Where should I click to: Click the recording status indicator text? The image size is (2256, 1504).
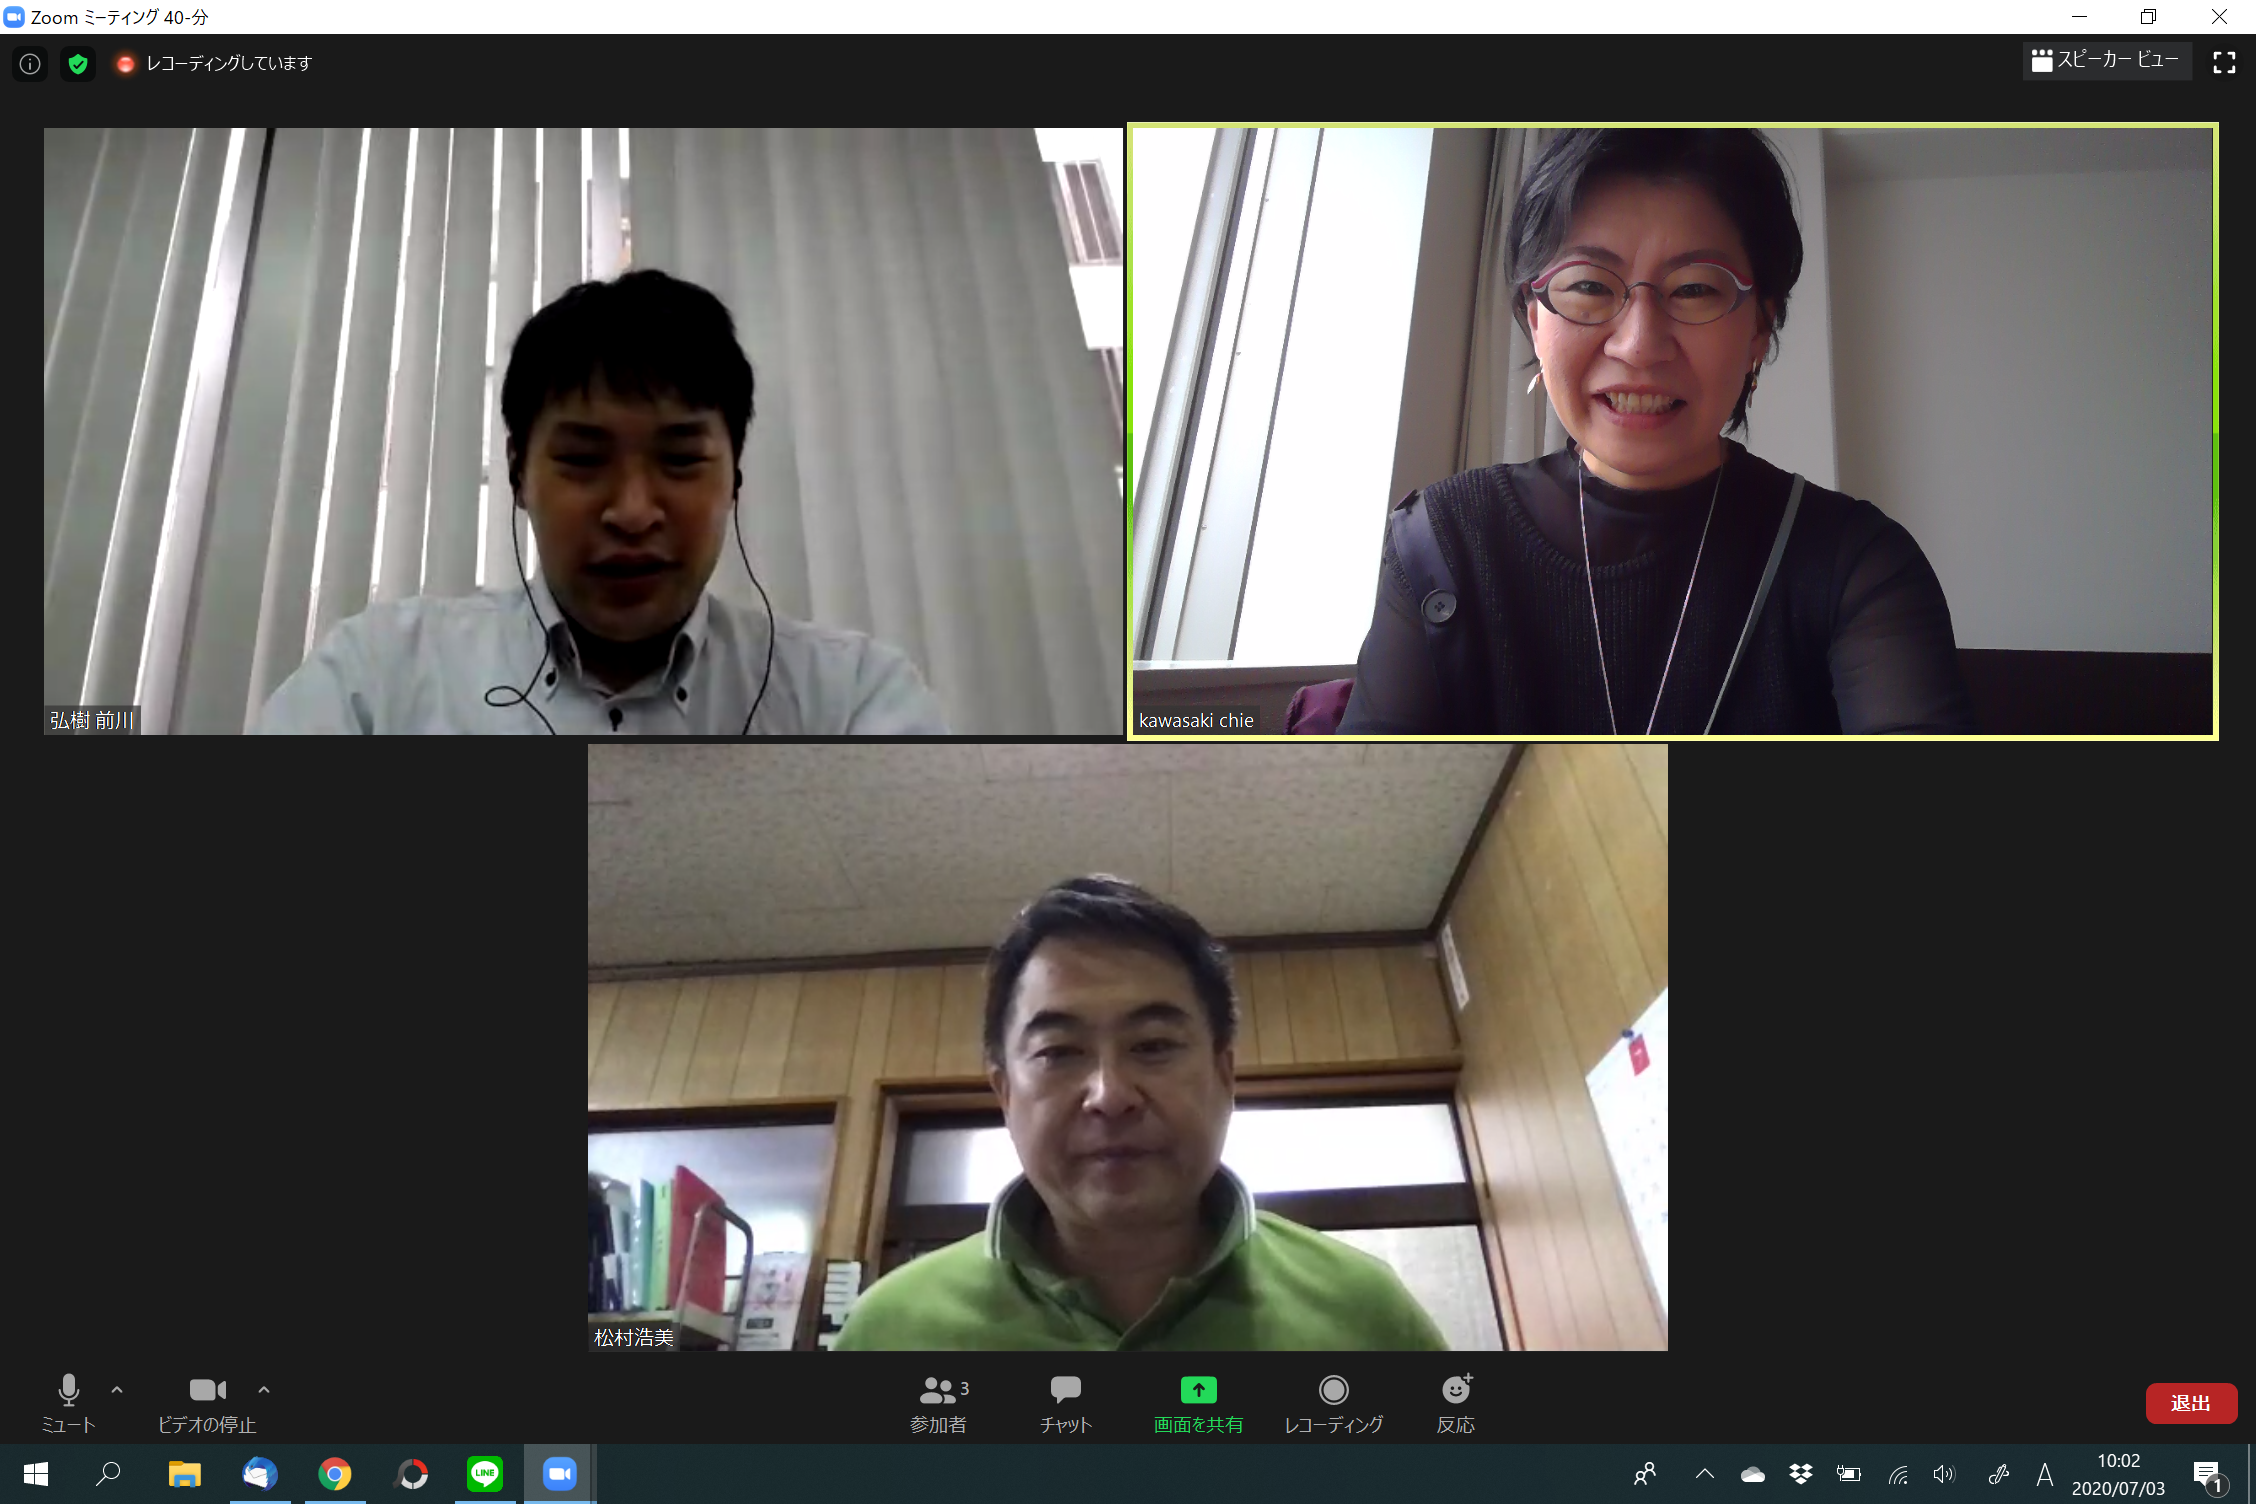(229, 63)
